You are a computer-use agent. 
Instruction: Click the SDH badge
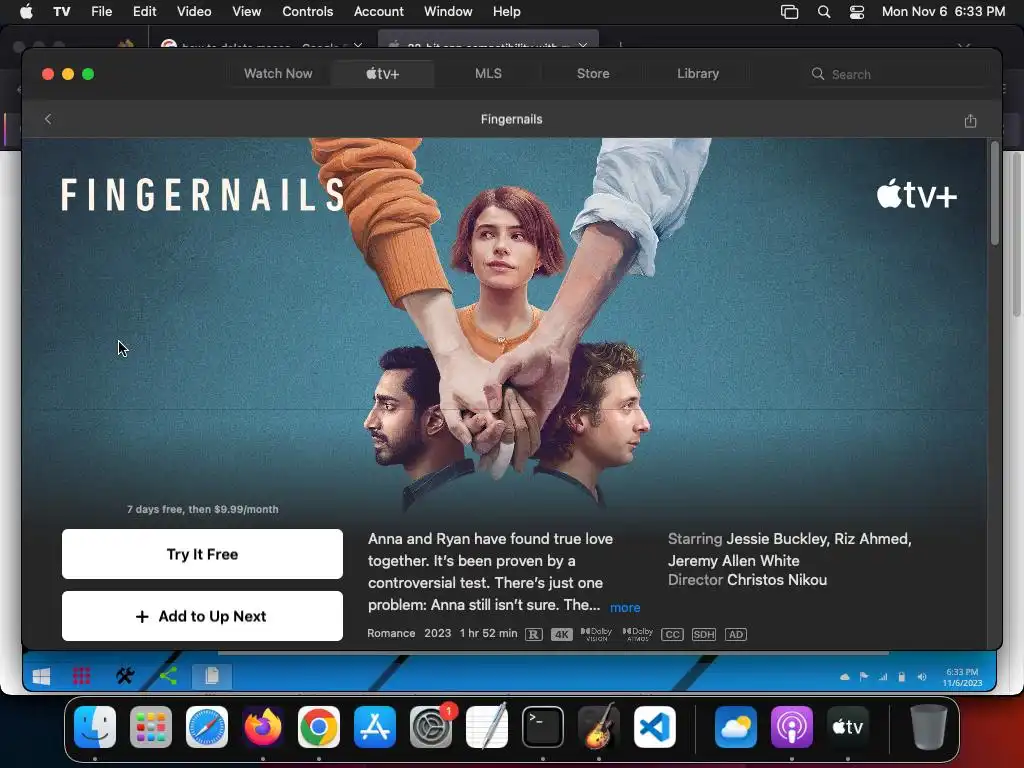tap(703, 634)
